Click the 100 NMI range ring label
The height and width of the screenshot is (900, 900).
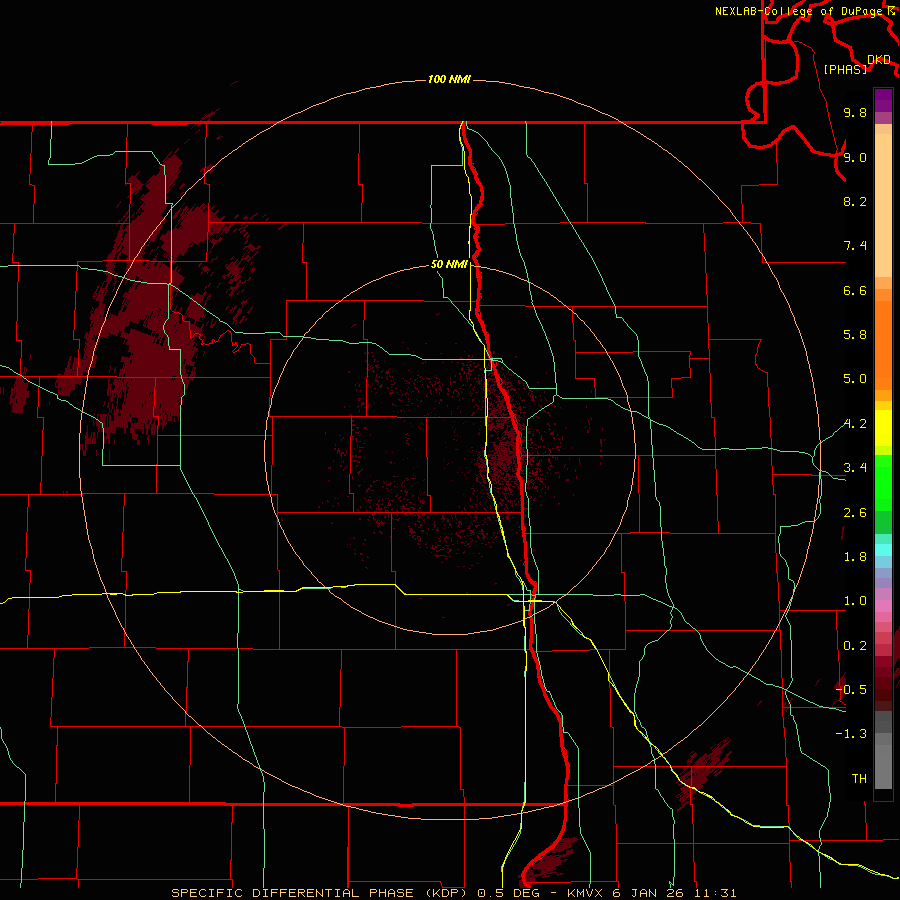tap(449, 79)
